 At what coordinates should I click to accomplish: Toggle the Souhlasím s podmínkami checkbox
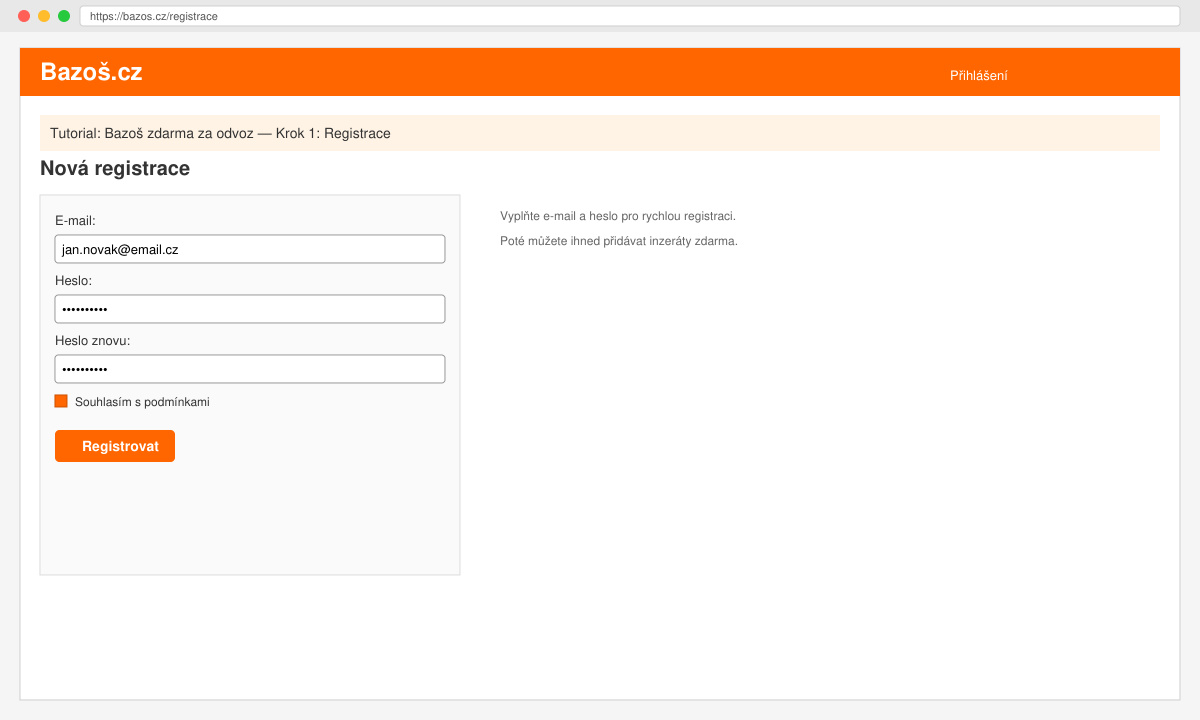pos(61,401)
